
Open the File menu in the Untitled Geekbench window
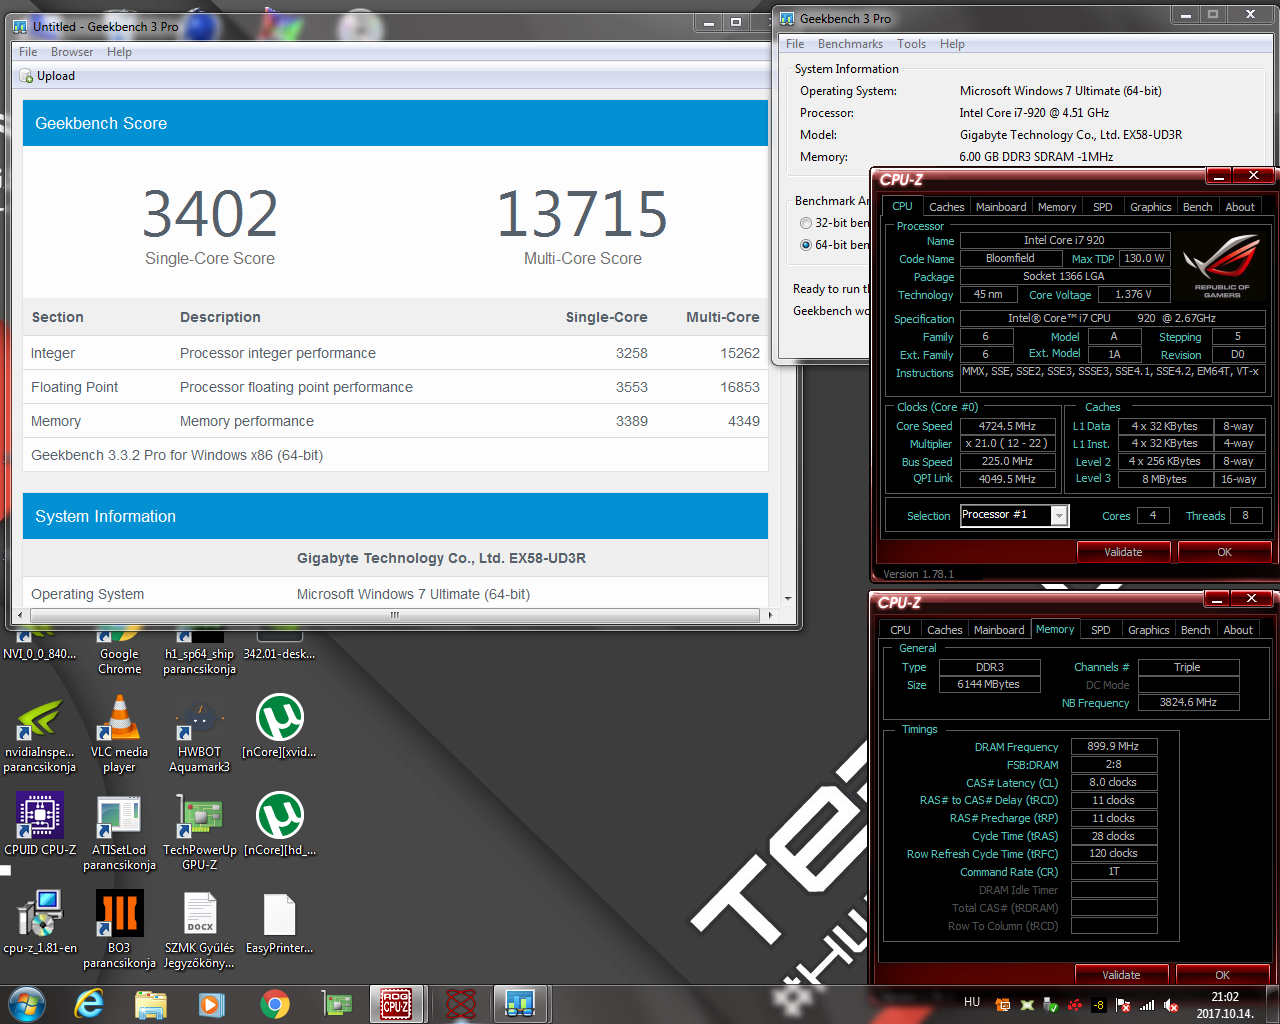tap(28, 52)
